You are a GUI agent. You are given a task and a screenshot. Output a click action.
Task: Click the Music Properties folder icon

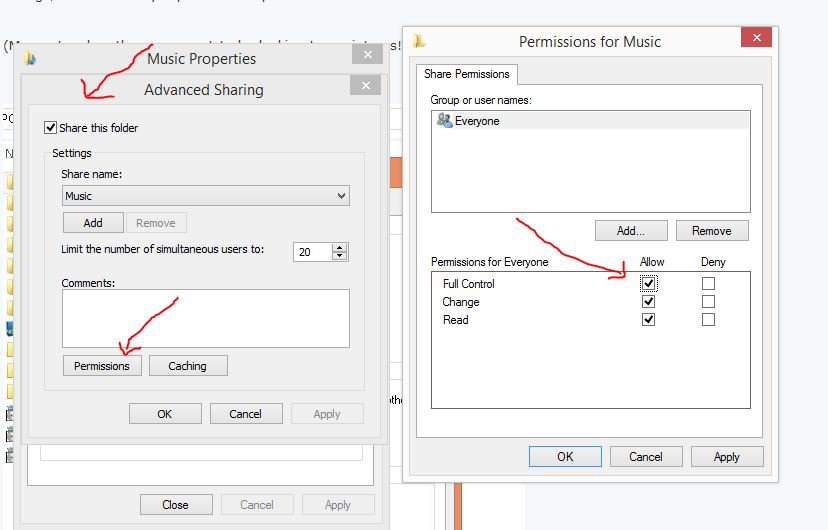(x=30, y=58)
